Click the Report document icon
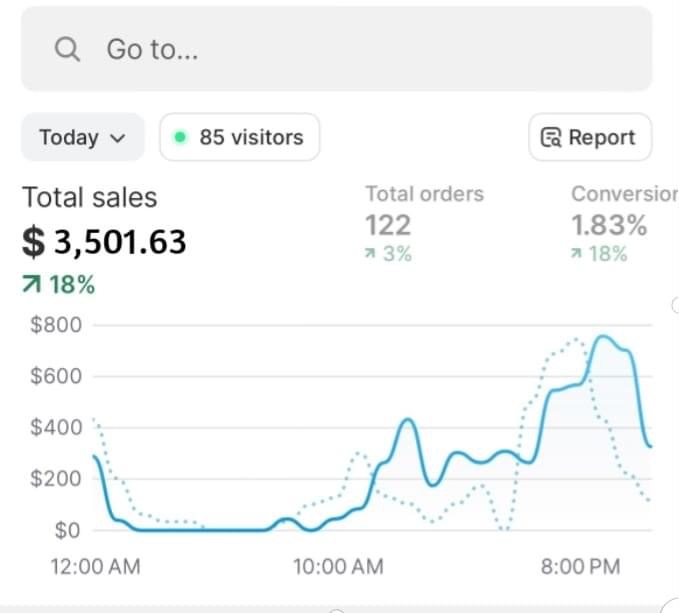The height and width of the screenshot is (613, 679). click(x=551, y=138)
